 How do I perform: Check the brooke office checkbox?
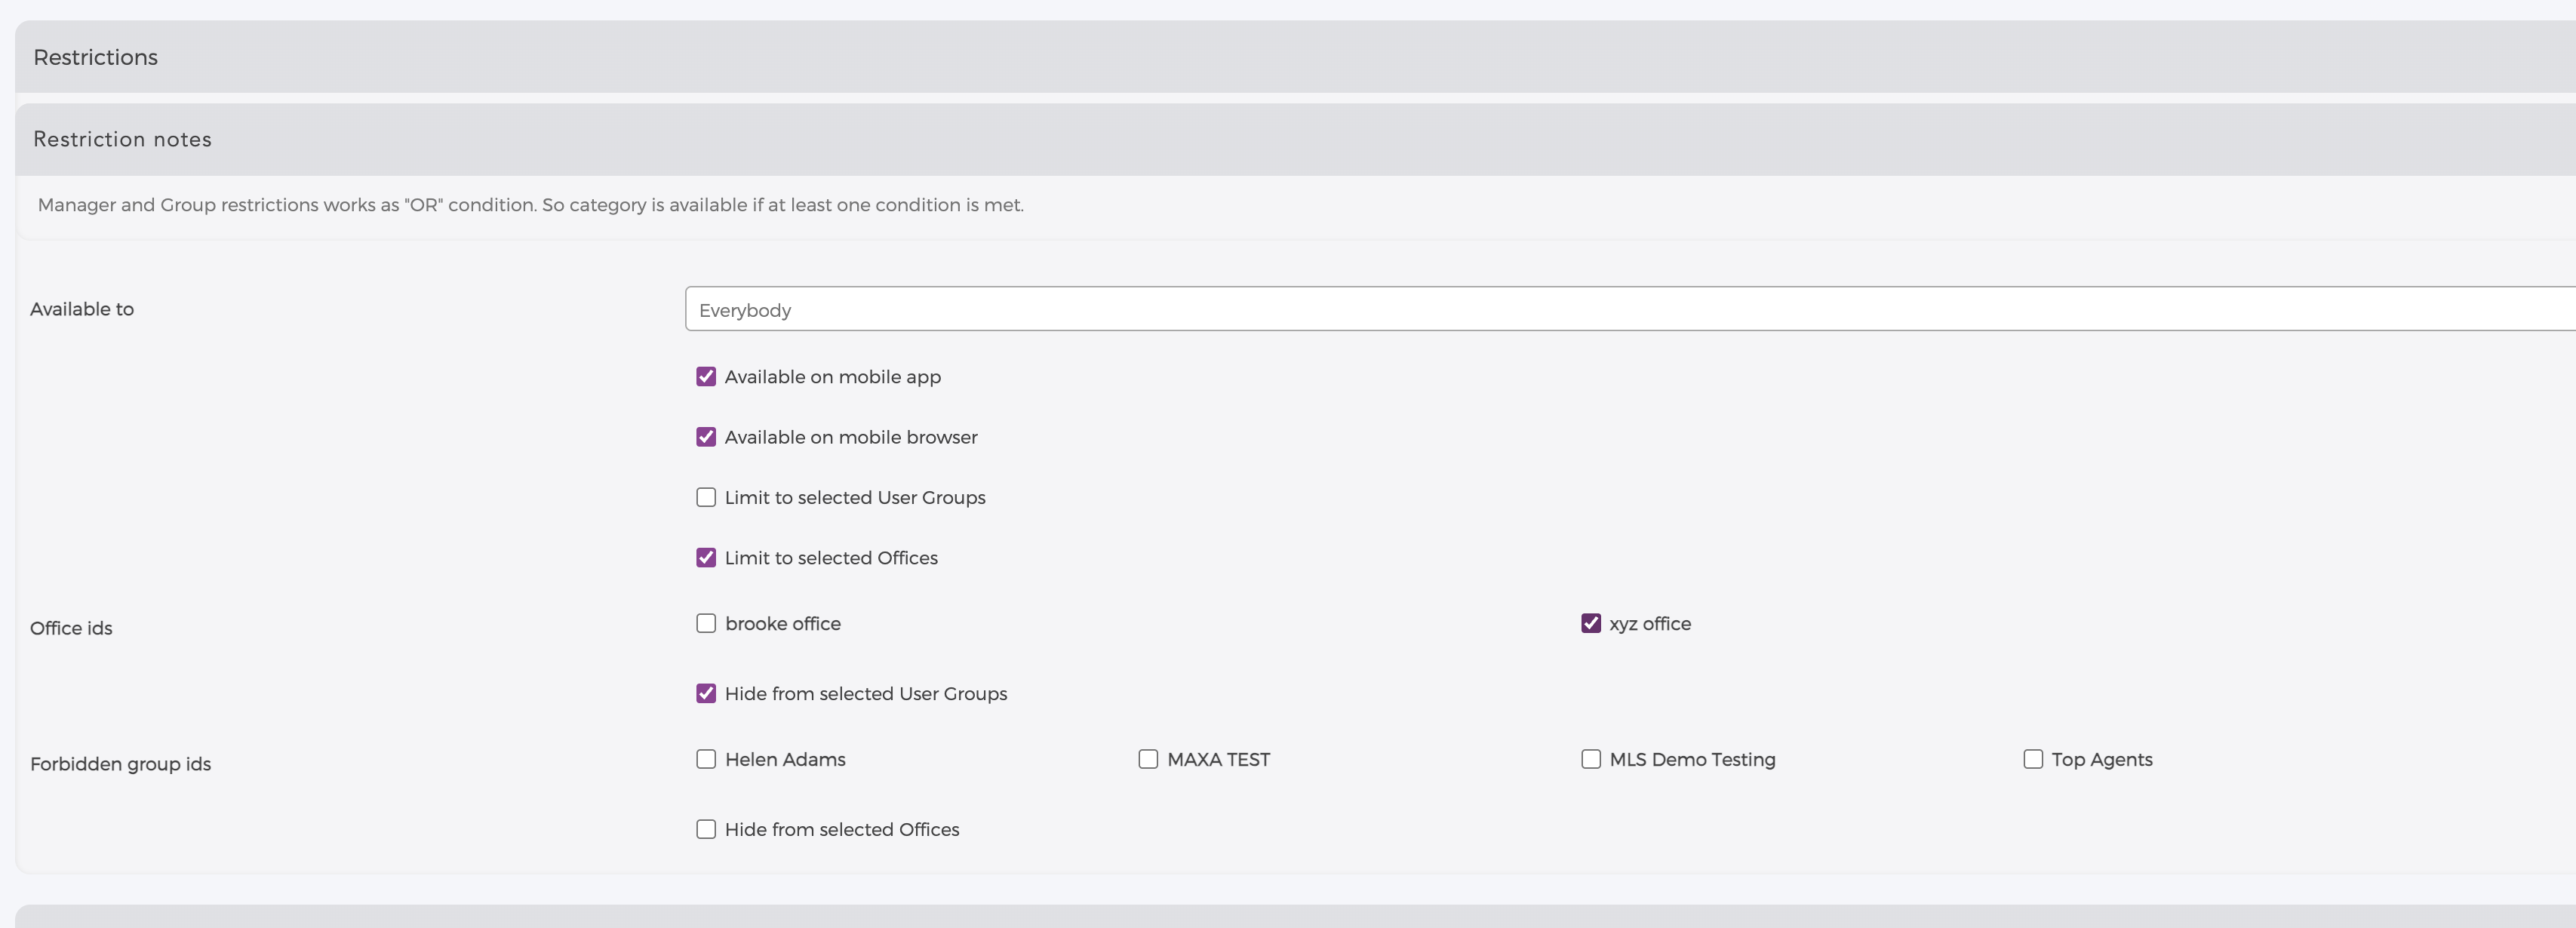click(x=706, y=623)
